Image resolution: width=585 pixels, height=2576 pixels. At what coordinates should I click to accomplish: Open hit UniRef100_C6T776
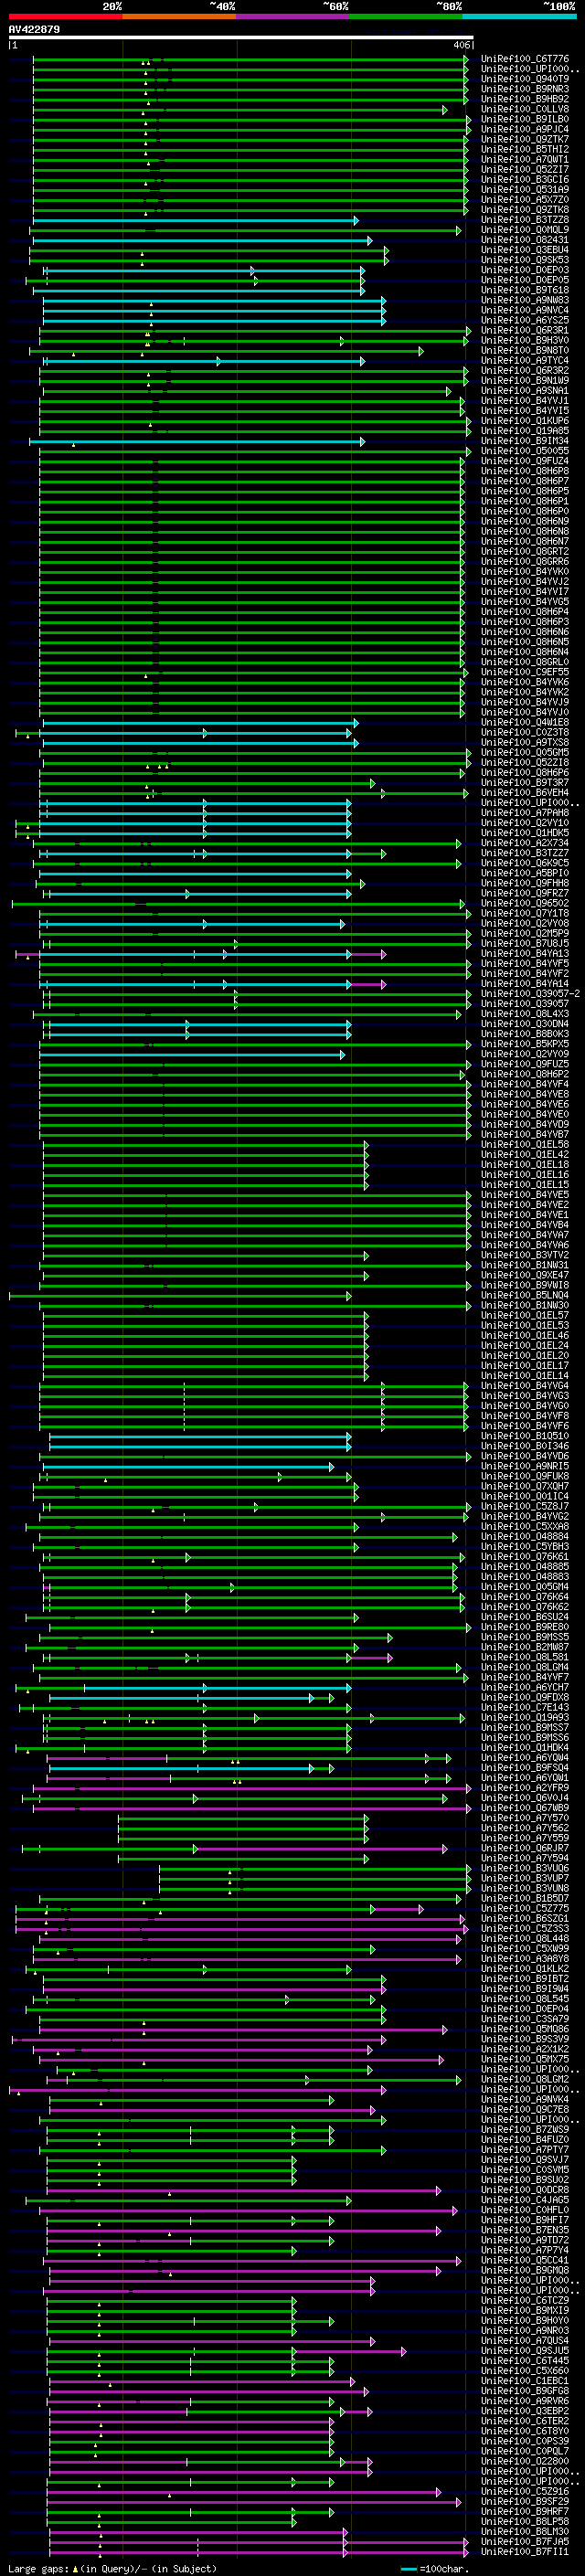click(x=525, y=60)
